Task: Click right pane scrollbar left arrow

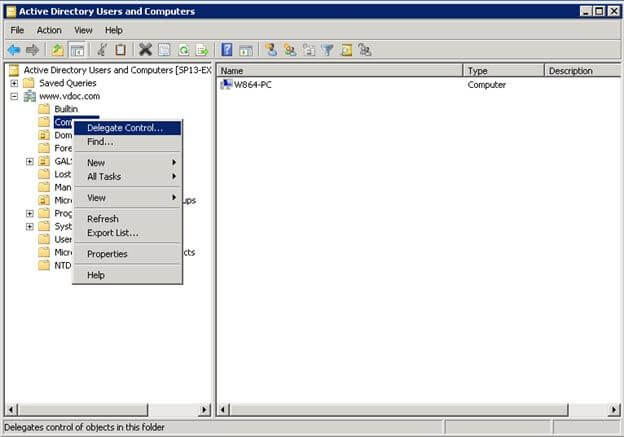Action: (x=223, y=410)
